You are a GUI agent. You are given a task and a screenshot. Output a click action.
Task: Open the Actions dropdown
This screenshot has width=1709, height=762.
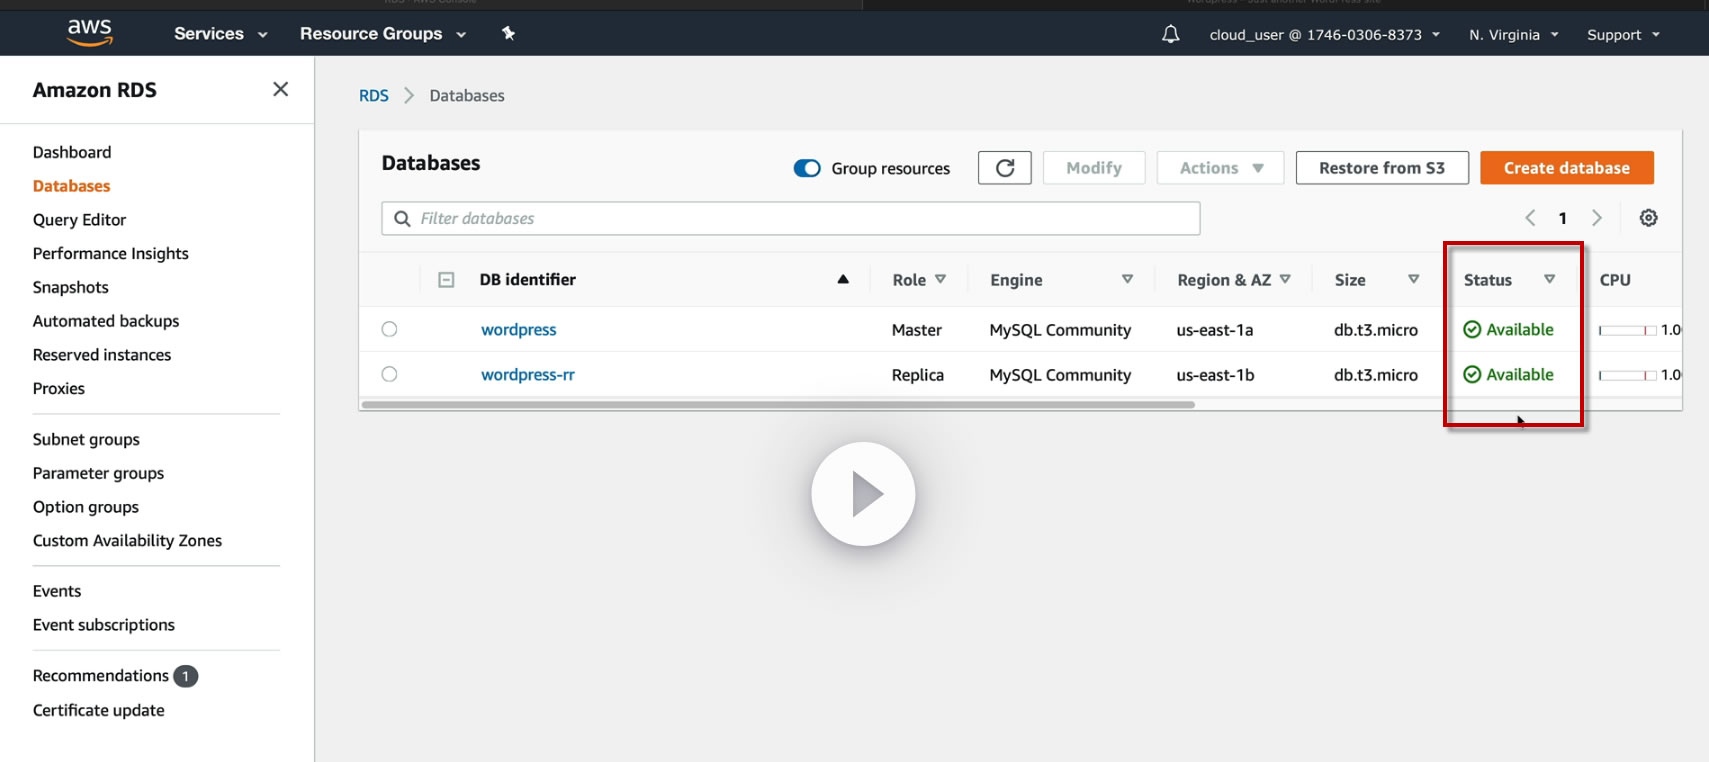(x=1220, y=168)
